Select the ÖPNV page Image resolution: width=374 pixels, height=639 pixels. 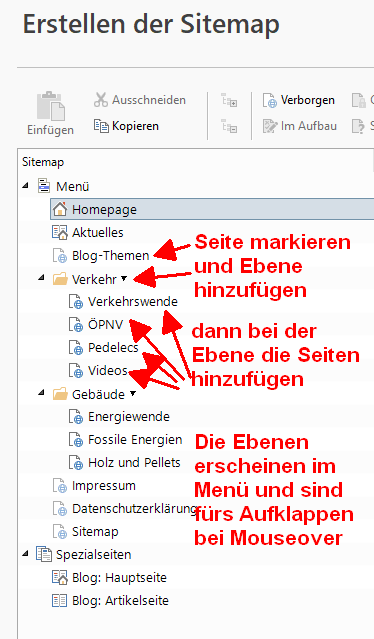[x=106, y=324]
